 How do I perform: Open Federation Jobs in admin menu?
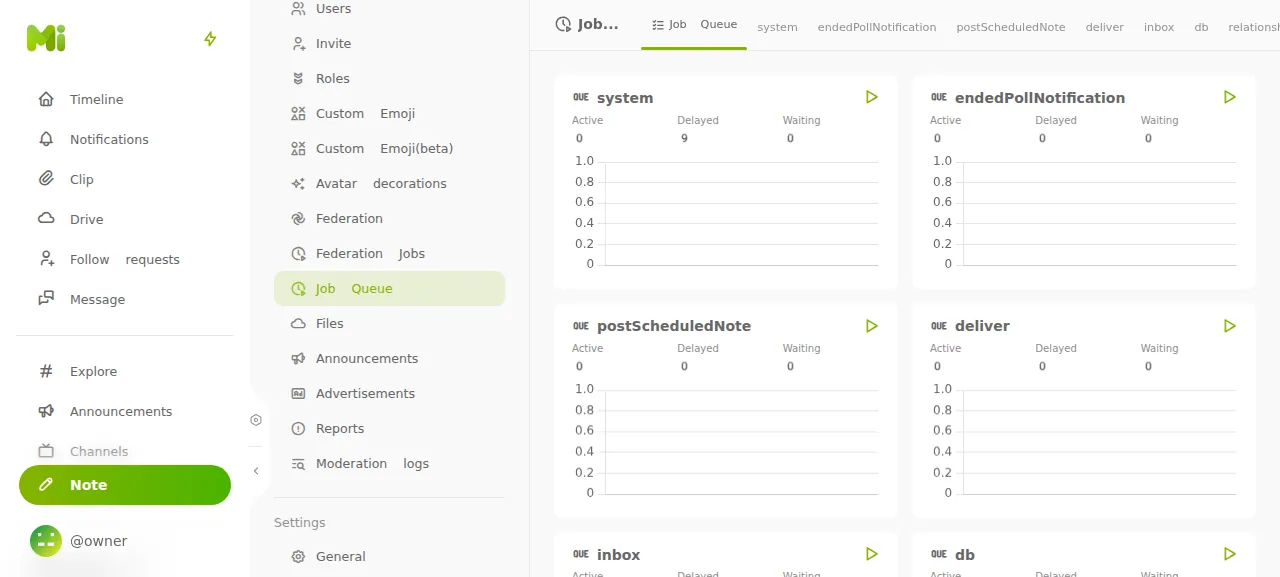[389, 254]
